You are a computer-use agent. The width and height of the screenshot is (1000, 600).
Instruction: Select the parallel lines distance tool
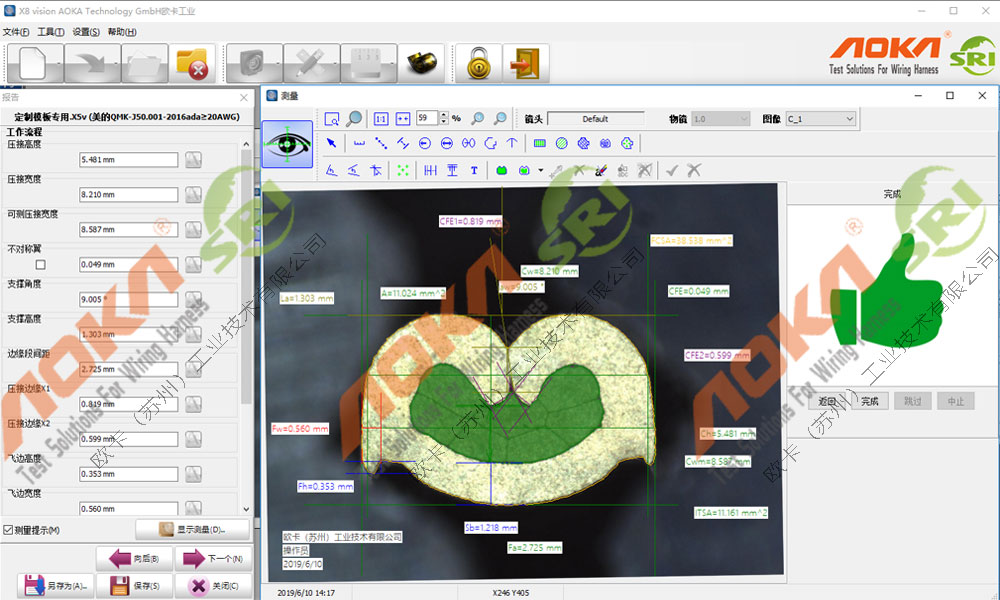click(402, 143)
